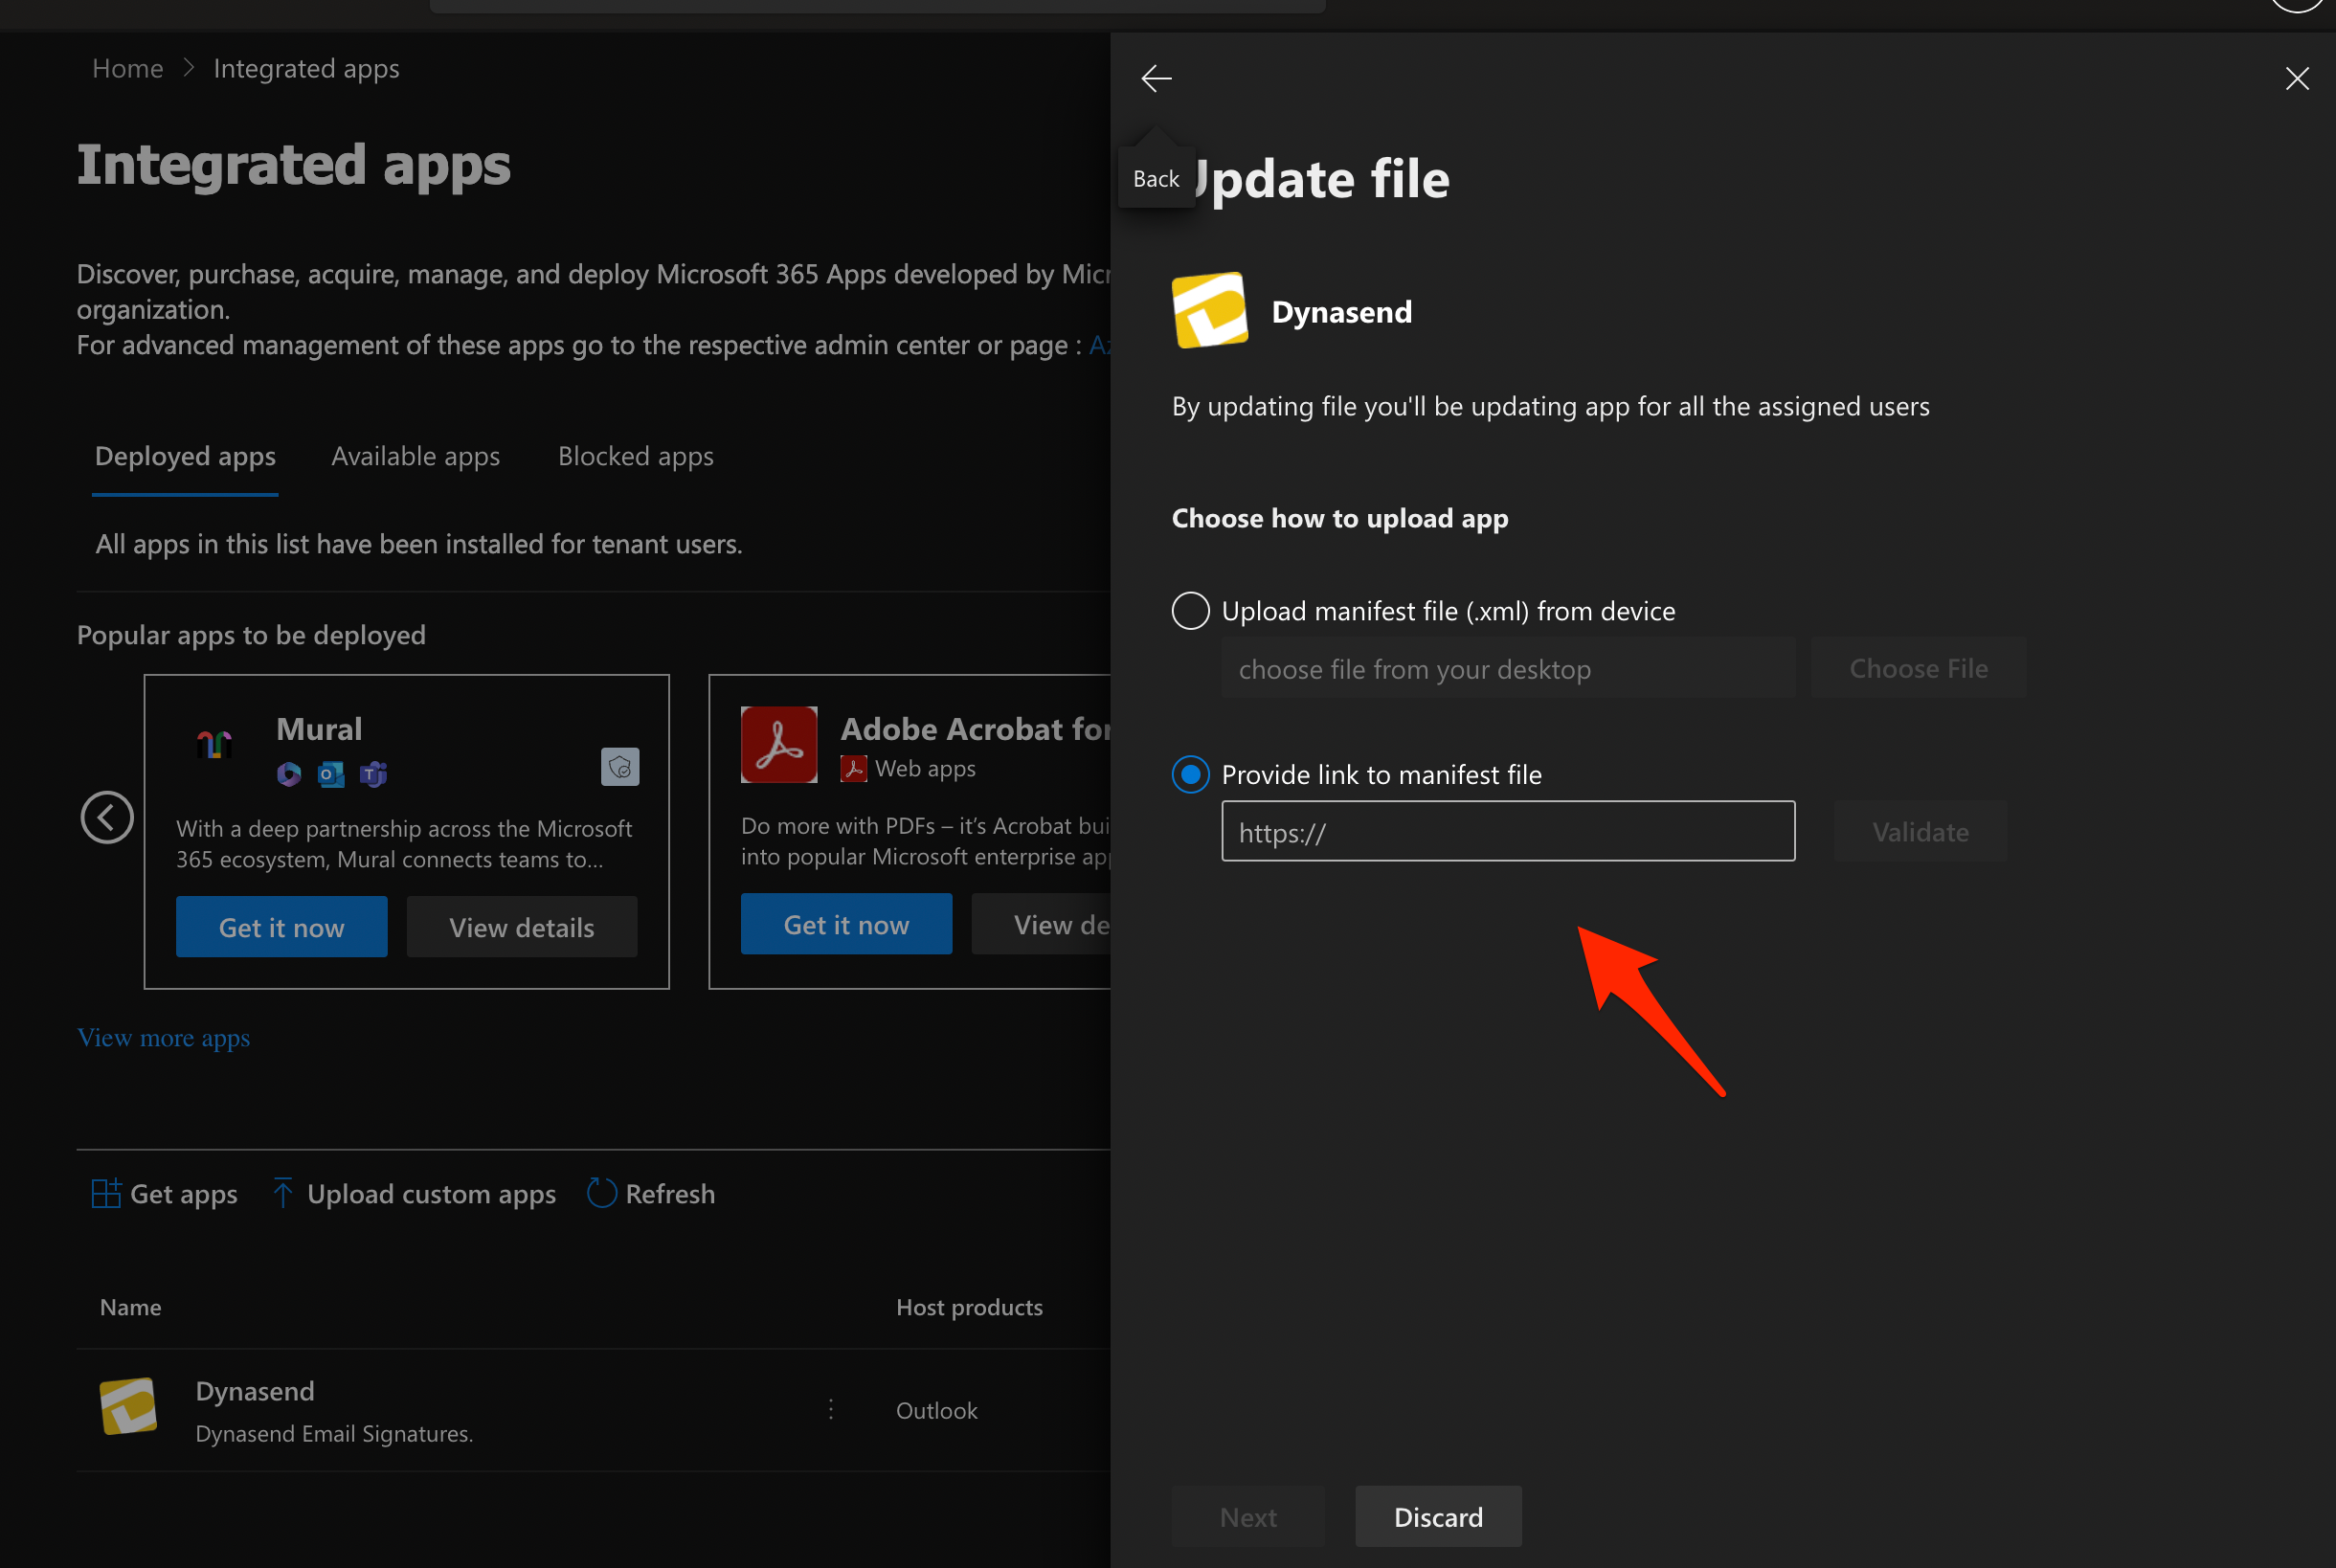Click the previous arrow on the app carousel
Screen dimensions: 2336x1568
tap(107, 817)
